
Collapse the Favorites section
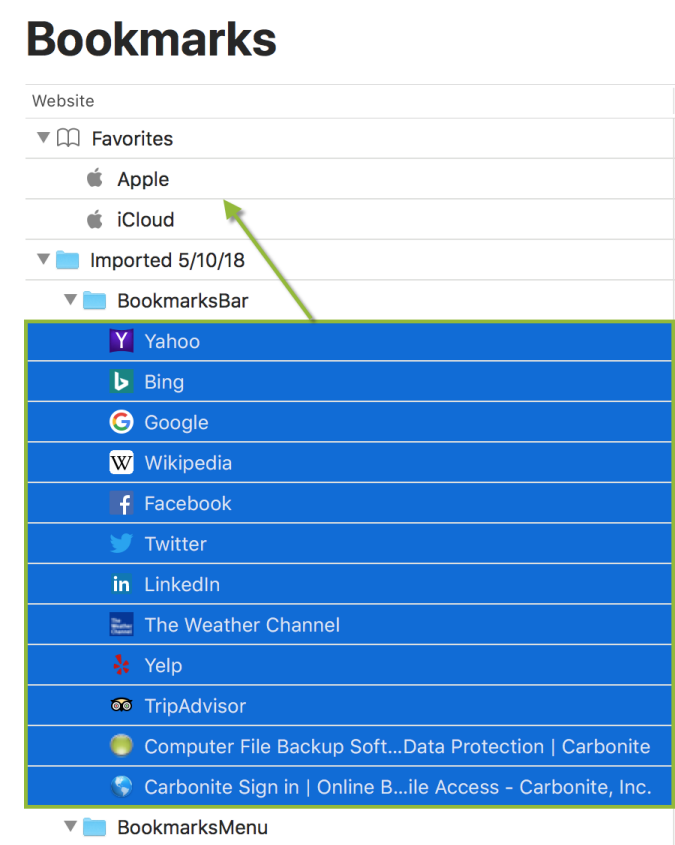tap(43, 138)
